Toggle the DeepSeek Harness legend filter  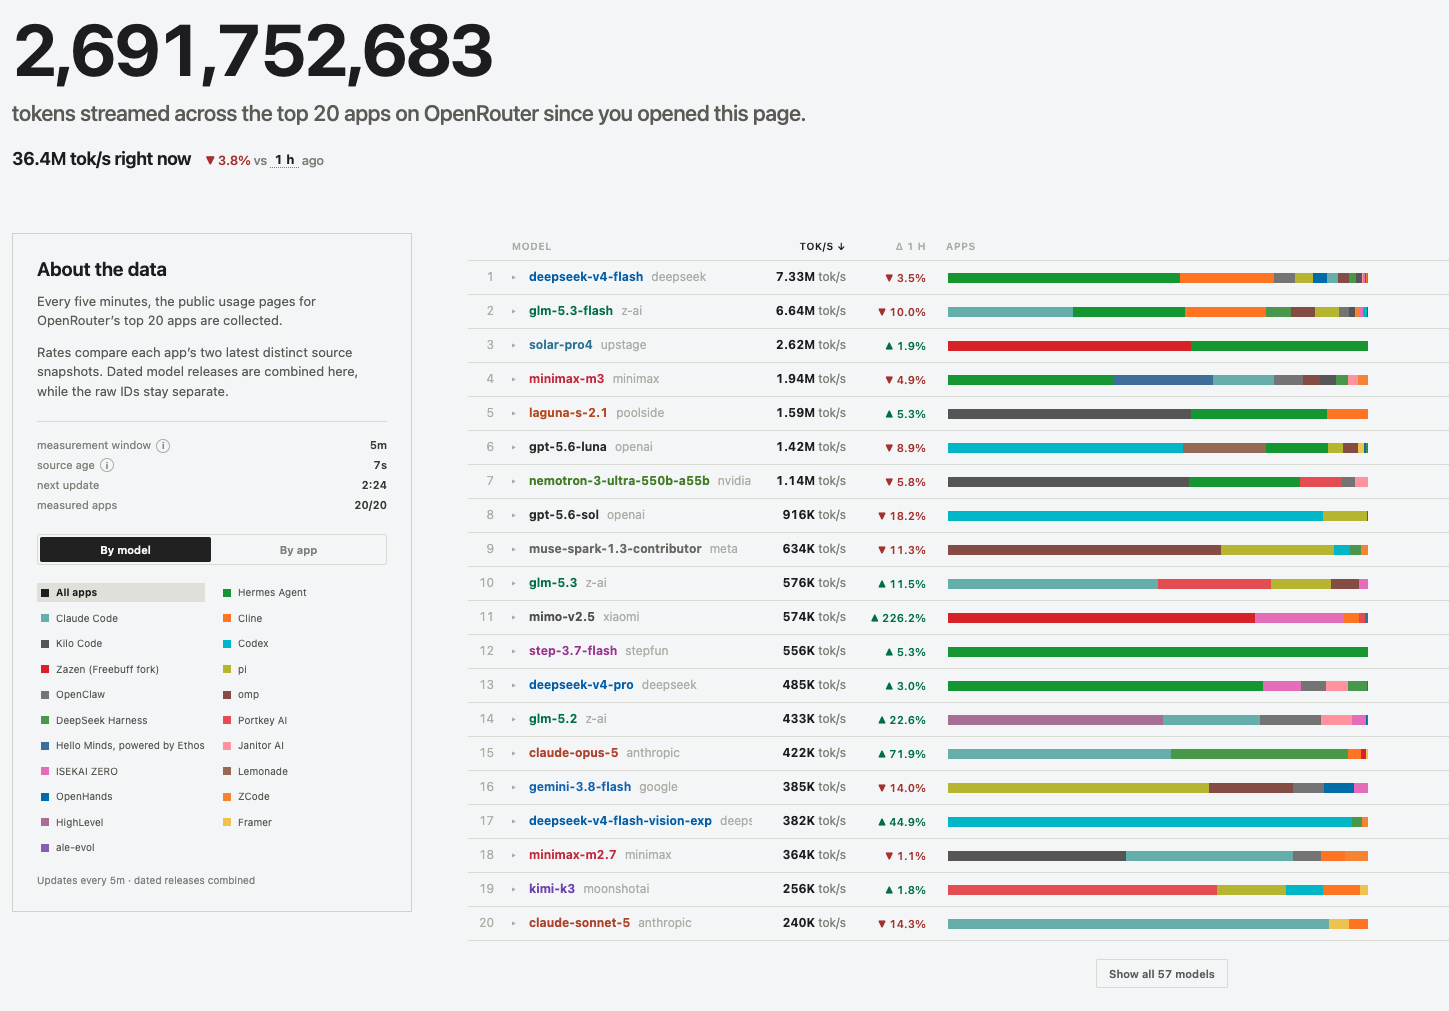[x=93, y=721]
